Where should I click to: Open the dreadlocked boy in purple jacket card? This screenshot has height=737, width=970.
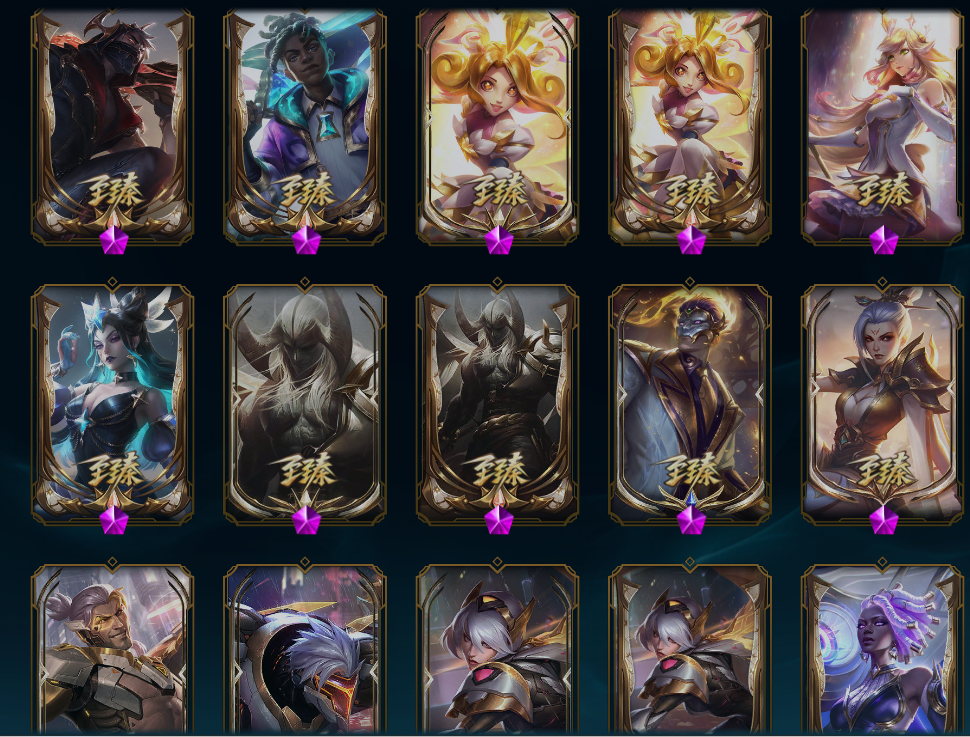pyautogui.click(x=305, y=126)
